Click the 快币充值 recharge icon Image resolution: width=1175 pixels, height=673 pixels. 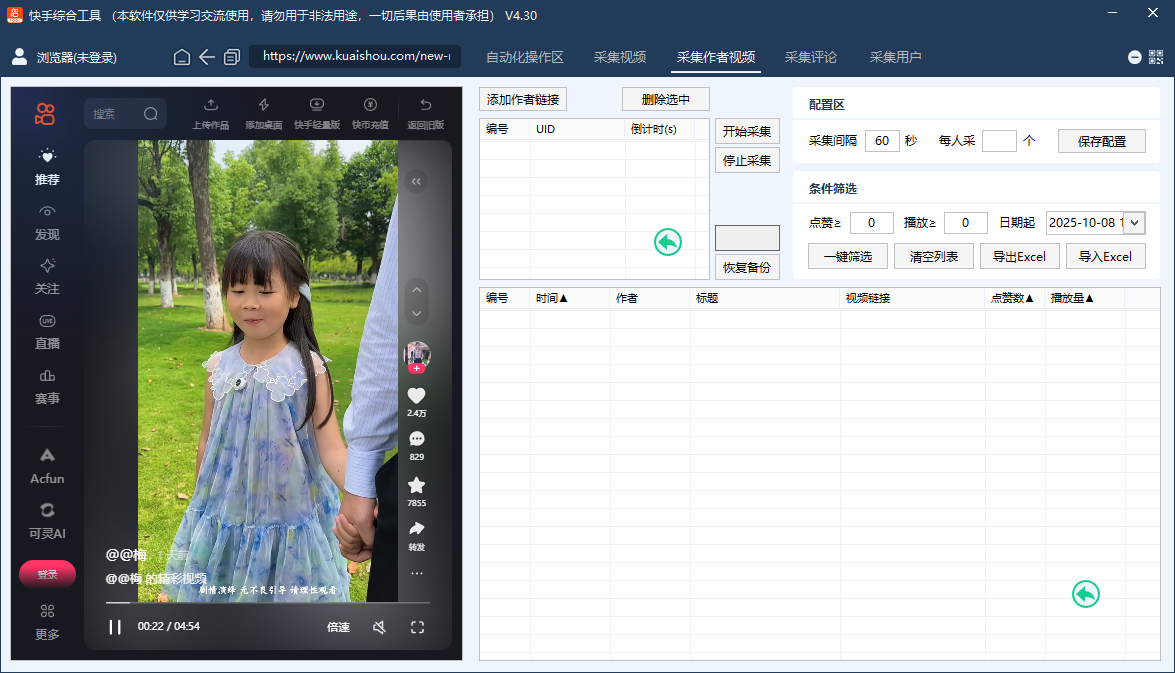tap(370, 110)
